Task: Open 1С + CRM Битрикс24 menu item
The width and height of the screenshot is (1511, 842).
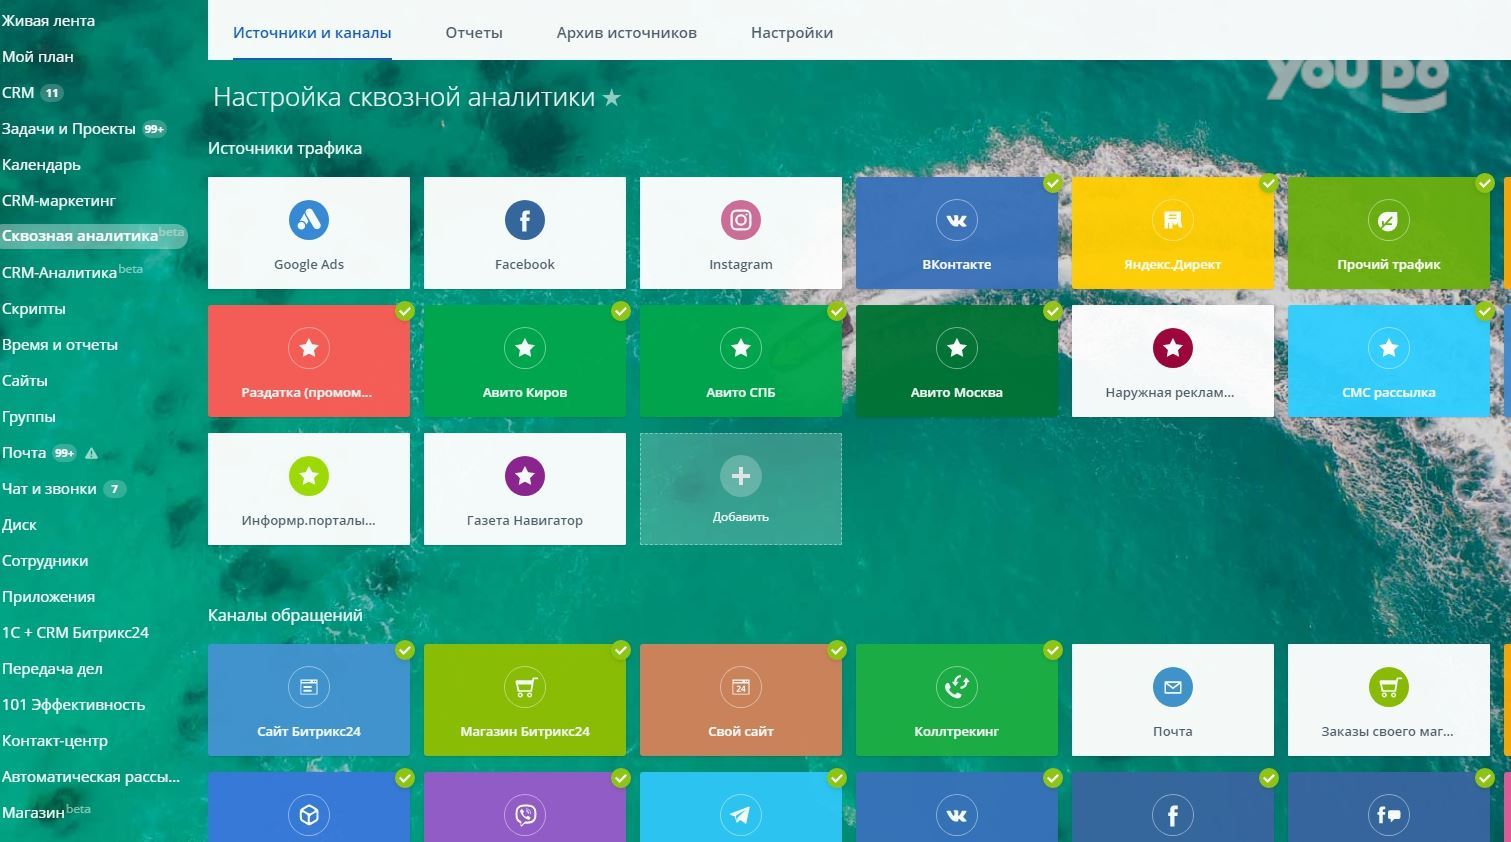Action: pyautogui.click(x=75, y=633)
